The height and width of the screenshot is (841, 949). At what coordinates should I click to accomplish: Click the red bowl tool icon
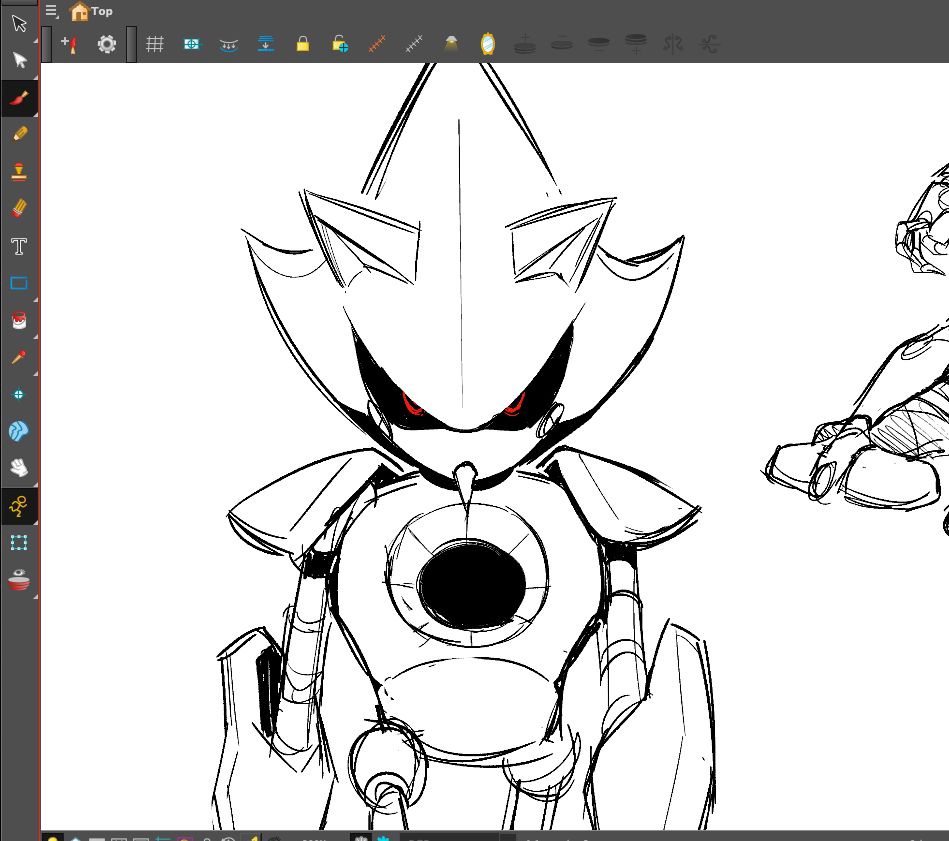coord(19,580)
